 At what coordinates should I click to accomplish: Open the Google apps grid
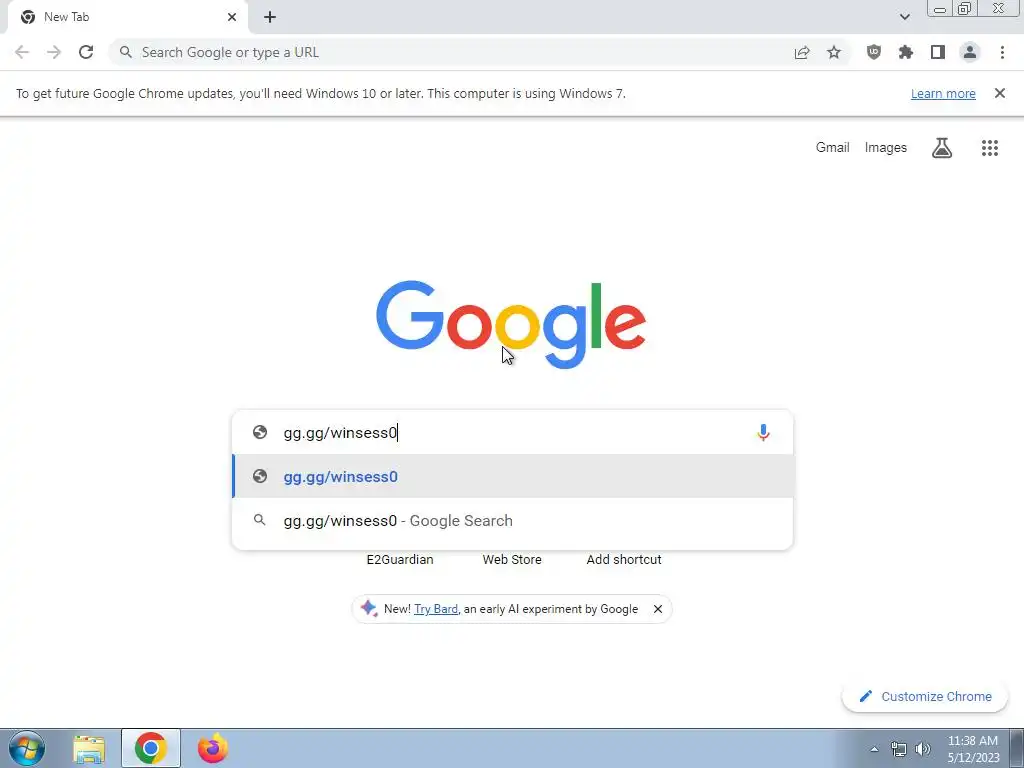990,148
